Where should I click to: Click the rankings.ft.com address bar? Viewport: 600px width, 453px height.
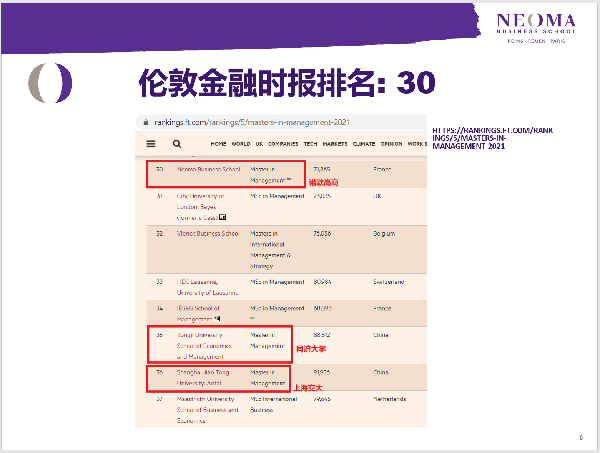coord(281,122)
